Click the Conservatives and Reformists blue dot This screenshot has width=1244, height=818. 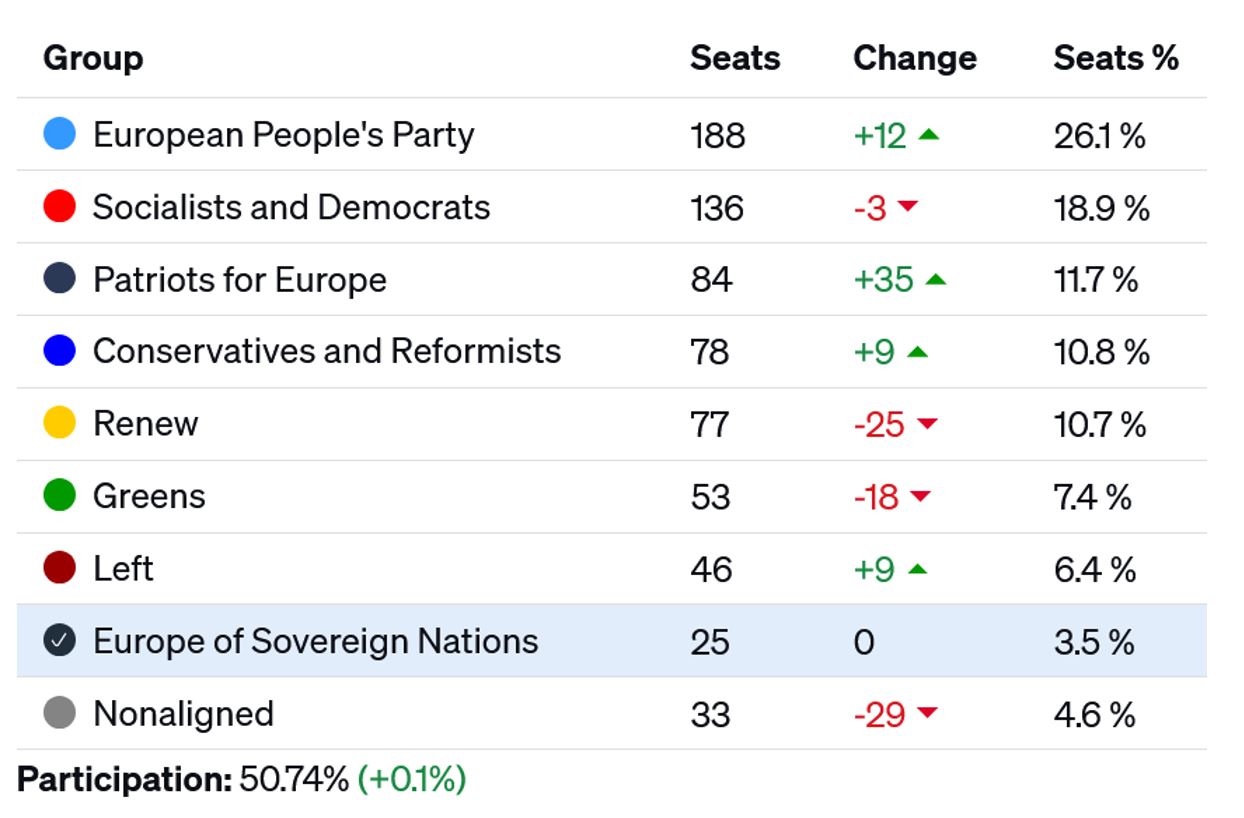(60, 351)
